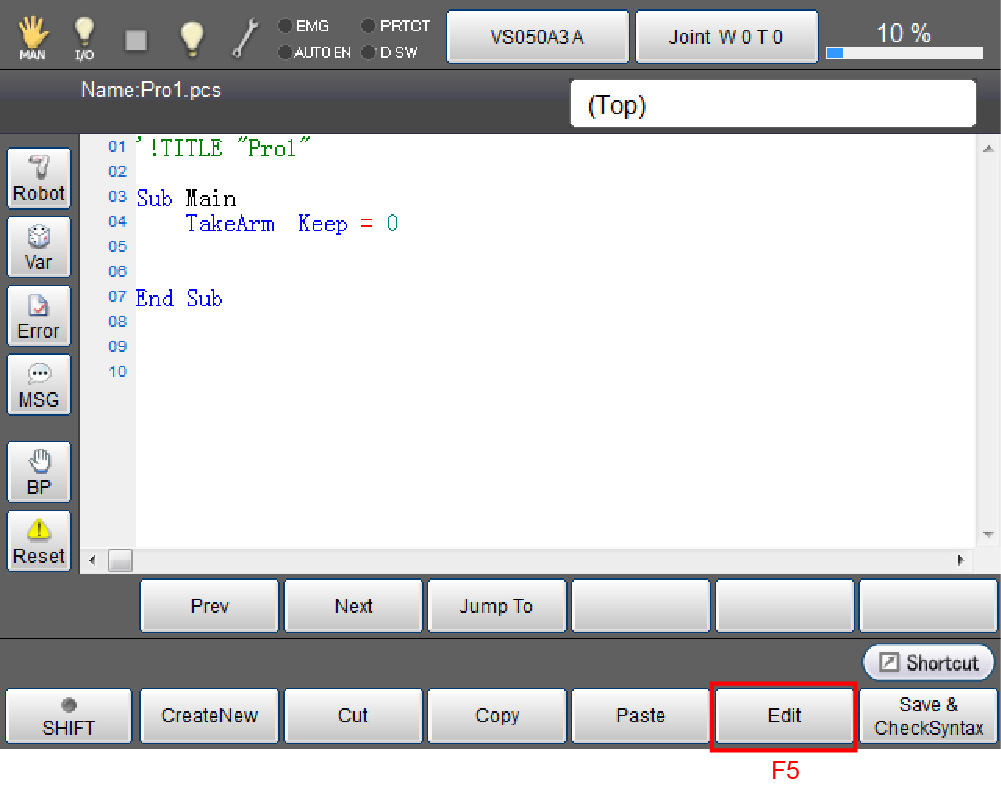
Task: Click Save & CheckSyntax button
Action: [929, 716]
